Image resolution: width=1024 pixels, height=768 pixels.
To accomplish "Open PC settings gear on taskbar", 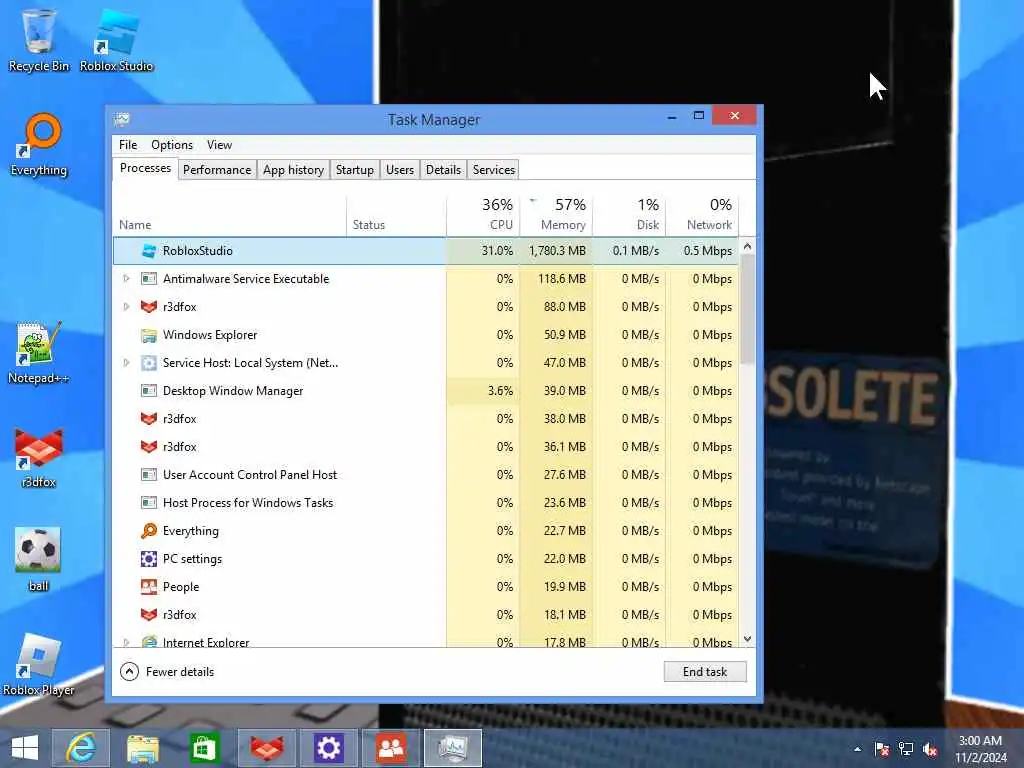I will pyautogui.click(x=328, y=748).
